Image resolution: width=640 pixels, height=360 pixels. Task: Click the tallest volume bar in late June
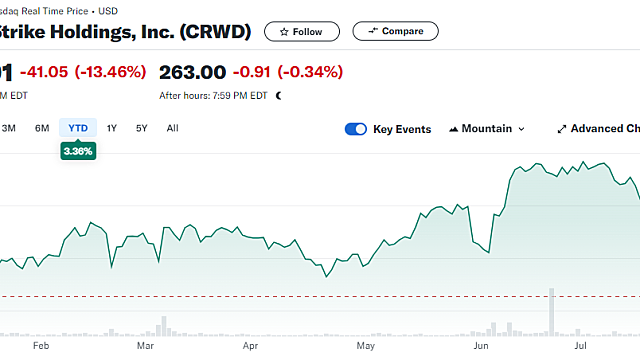pyautogui.click(x=551, y=312)
